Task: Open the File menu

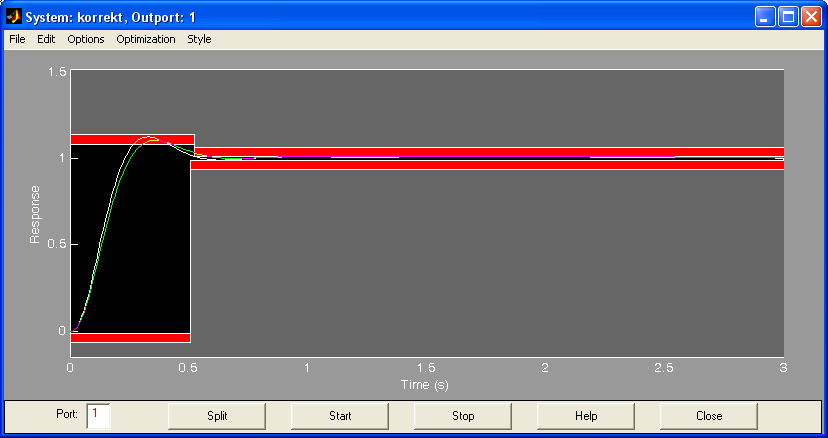Action: (17, 39)
